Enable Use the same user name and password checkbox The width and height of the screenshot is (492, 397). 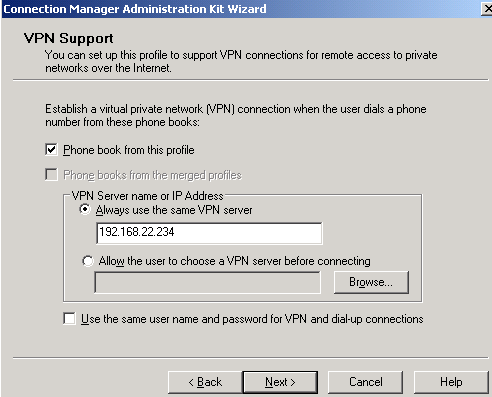tap(69, 318)
